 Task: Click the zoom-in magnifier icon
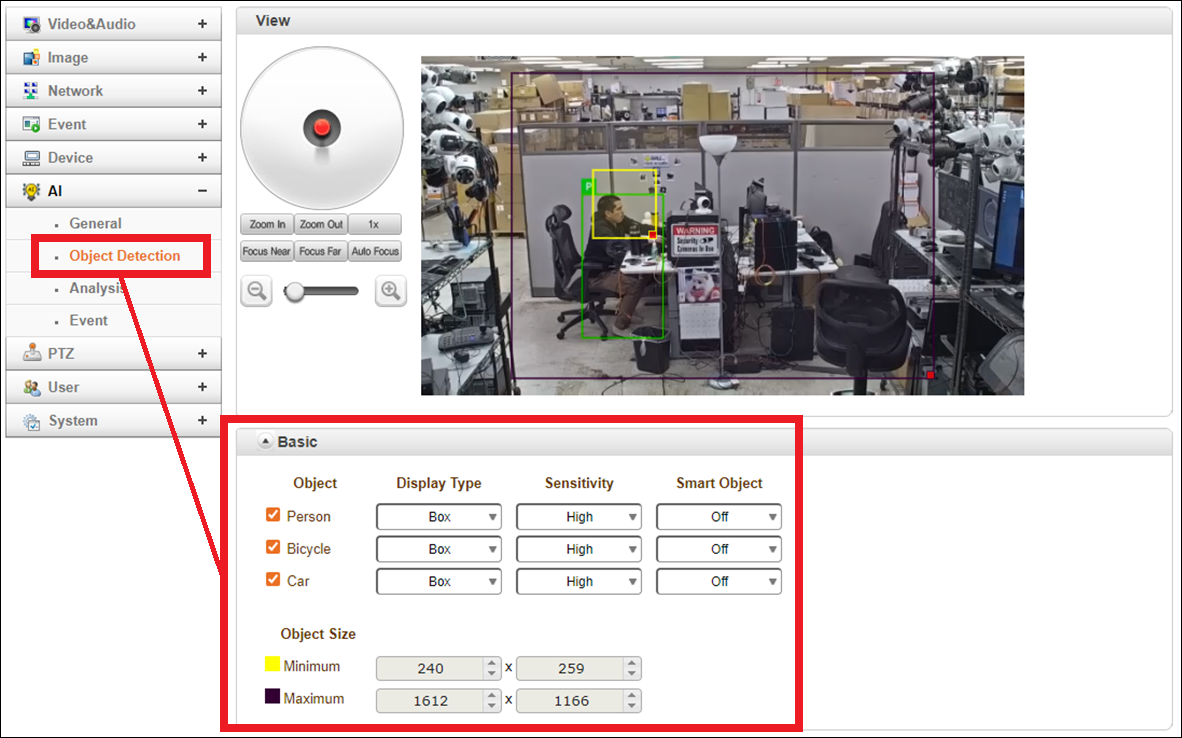click(x=390, y=290)
